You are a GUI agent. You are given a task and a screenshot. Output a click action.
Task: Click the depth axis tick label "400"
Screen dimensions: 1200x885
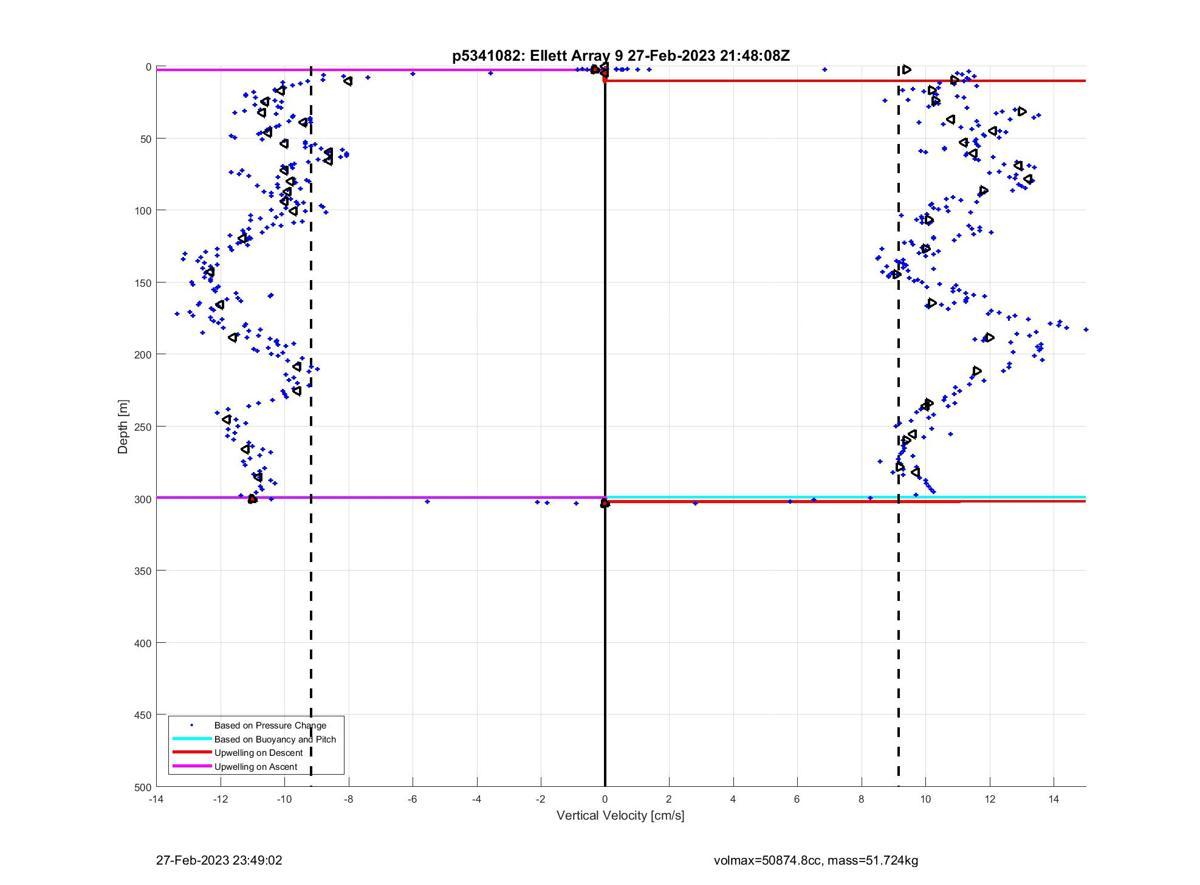pos(143,643)
